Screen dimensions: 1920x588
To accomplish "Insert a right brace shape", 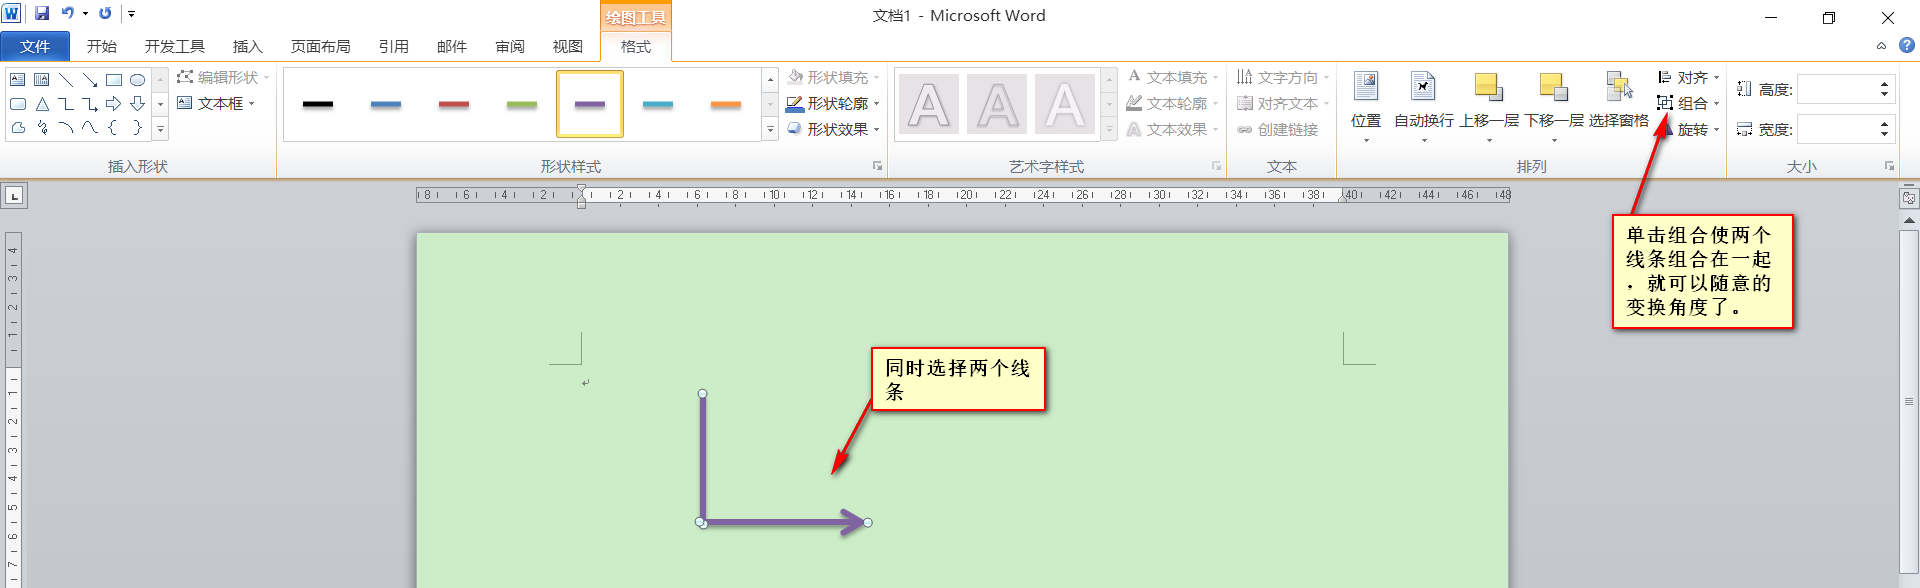I will (x=138, y=127).
